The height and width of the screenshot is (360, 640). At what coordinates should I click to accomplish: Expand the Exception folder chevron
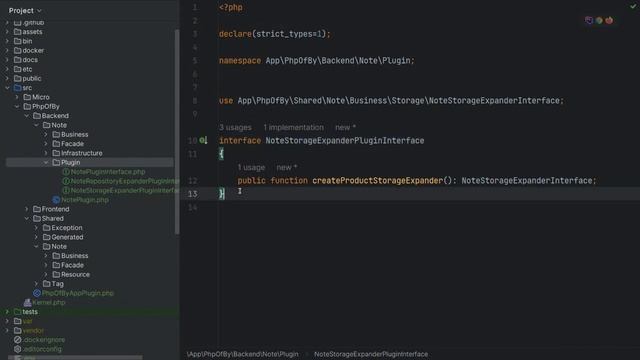click(x=36, y=228)
